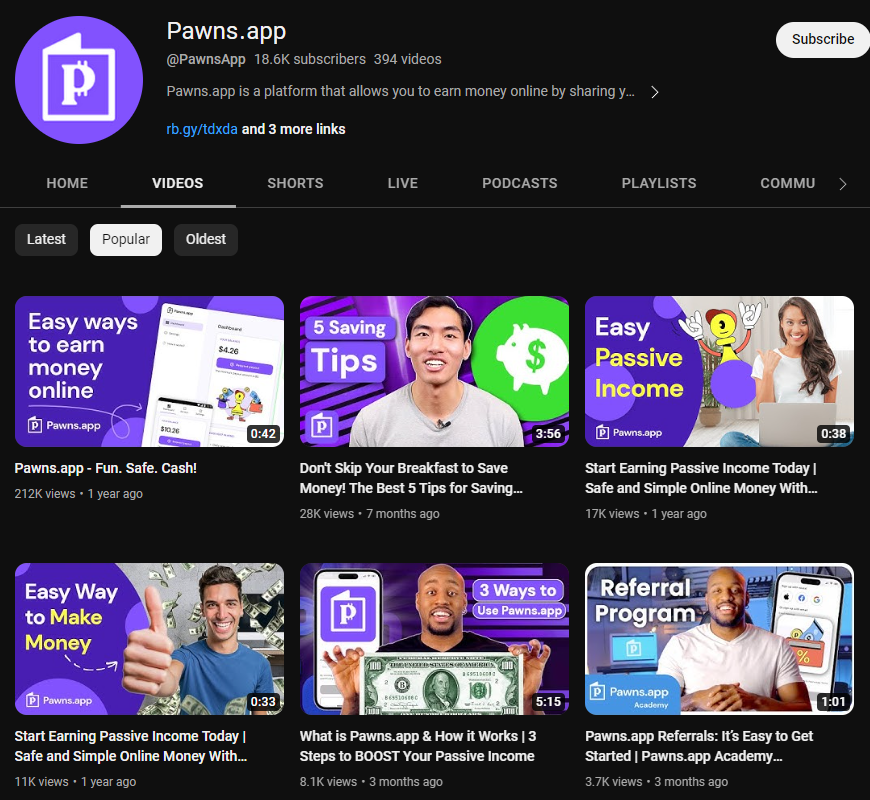Sort videos by Popular
Image resolution: width=870 pixels, height=800 pixels.
[126, 240]
